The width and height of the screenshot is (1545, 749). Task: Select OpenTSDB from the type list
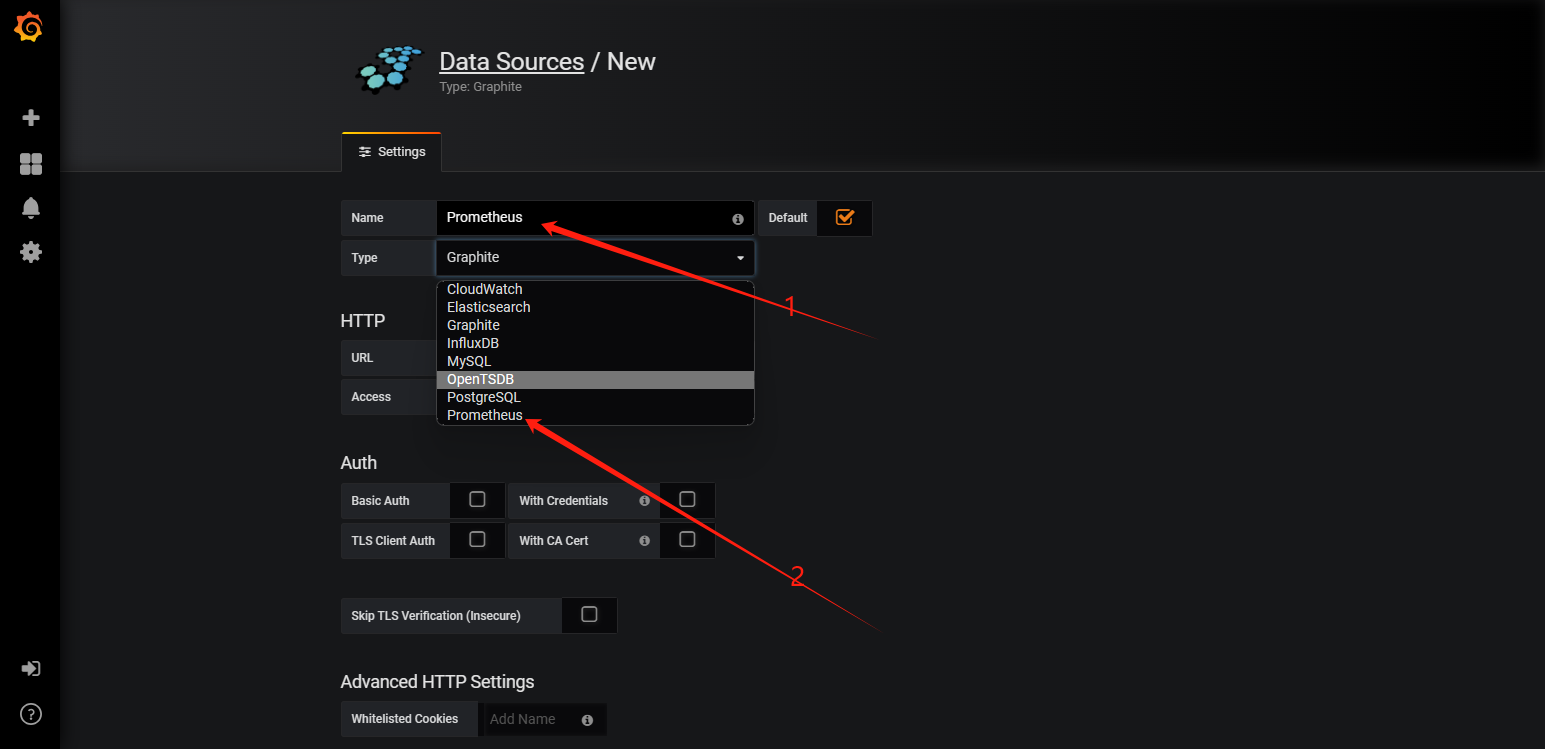pos(595,379)
